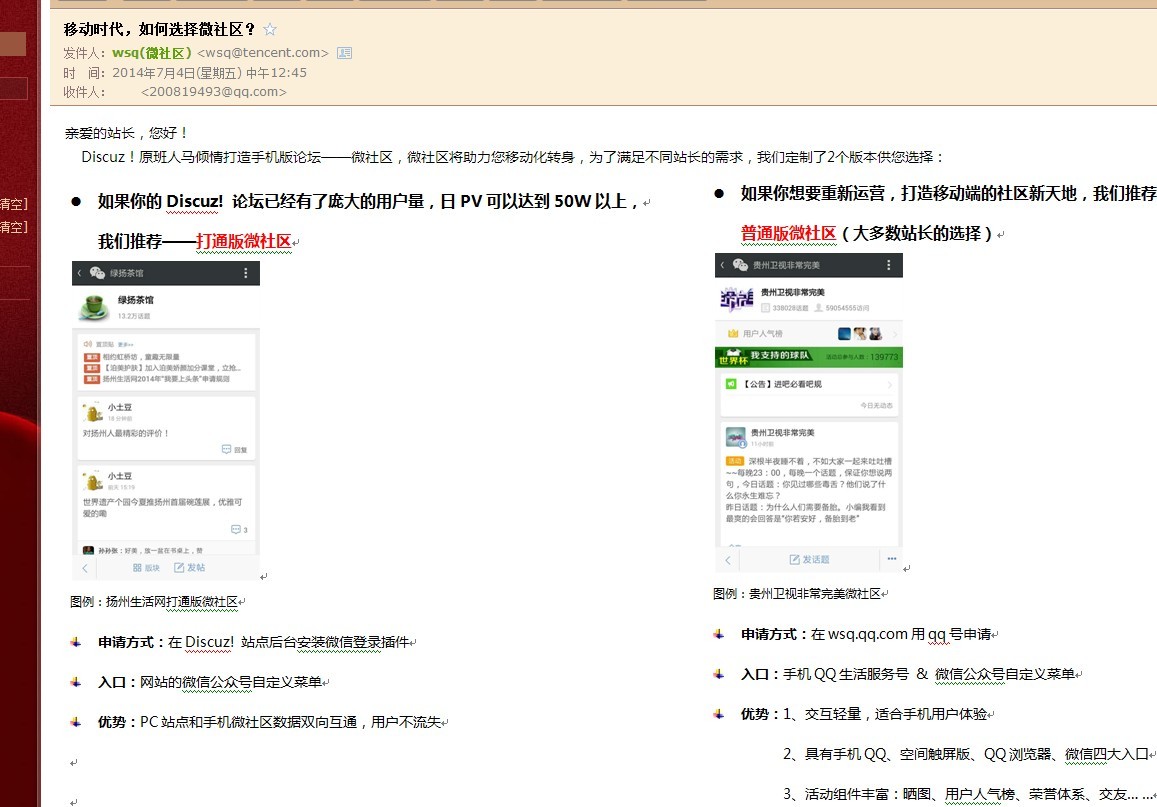The height and width of the screenshot is (807, 1157).
Task: Click back arrow in 绿扬茶馆 screenshot header
Action: (x=80, y=273)
